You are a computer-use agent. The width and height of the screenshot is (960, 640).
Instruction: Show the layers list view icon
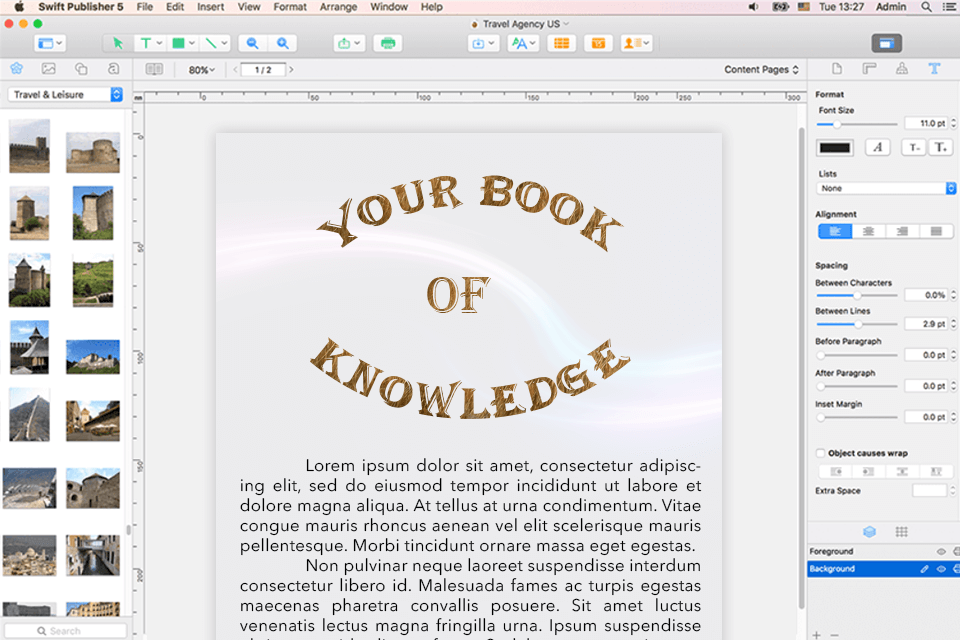[869, 532]
